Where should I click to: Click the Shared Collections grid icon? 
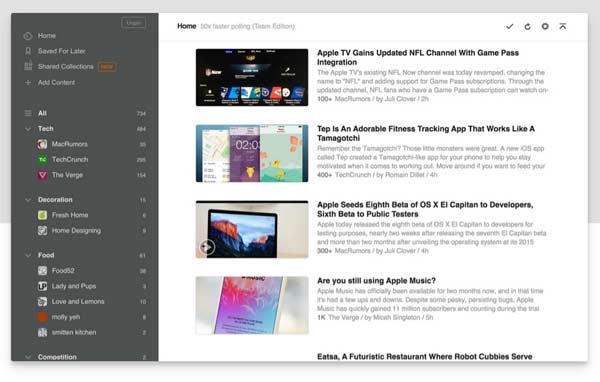[x=28, y=66]
